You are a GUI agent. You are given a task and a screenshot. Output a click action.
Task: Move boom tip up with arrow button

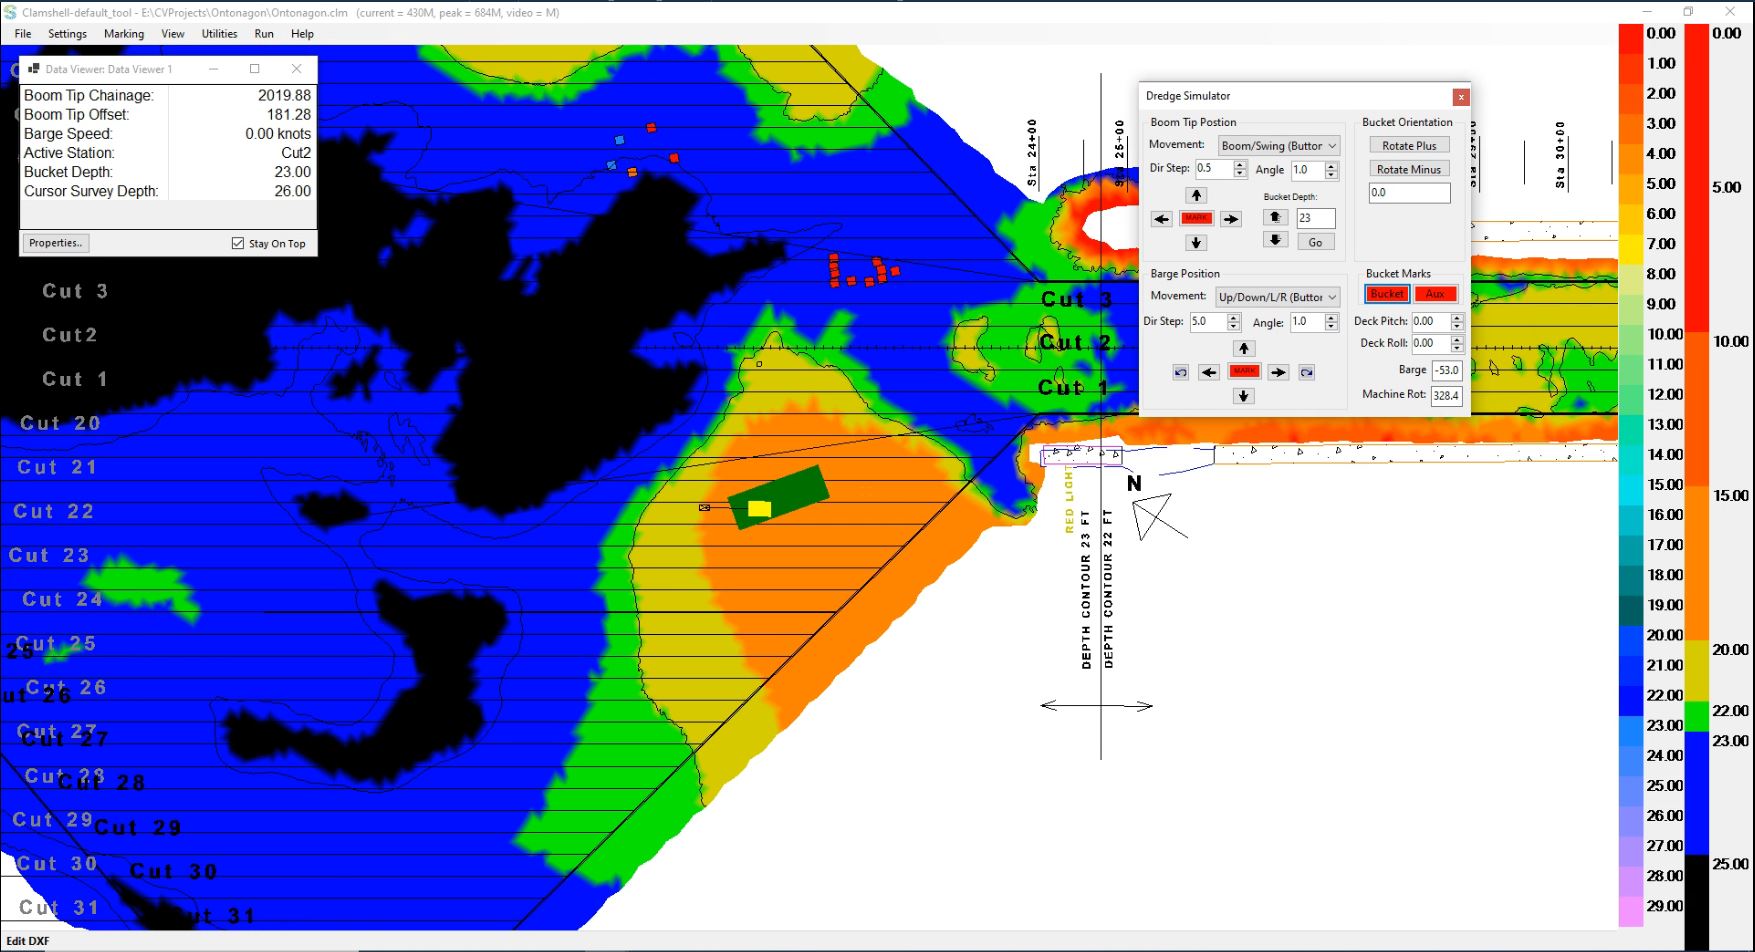(1196, 195)
